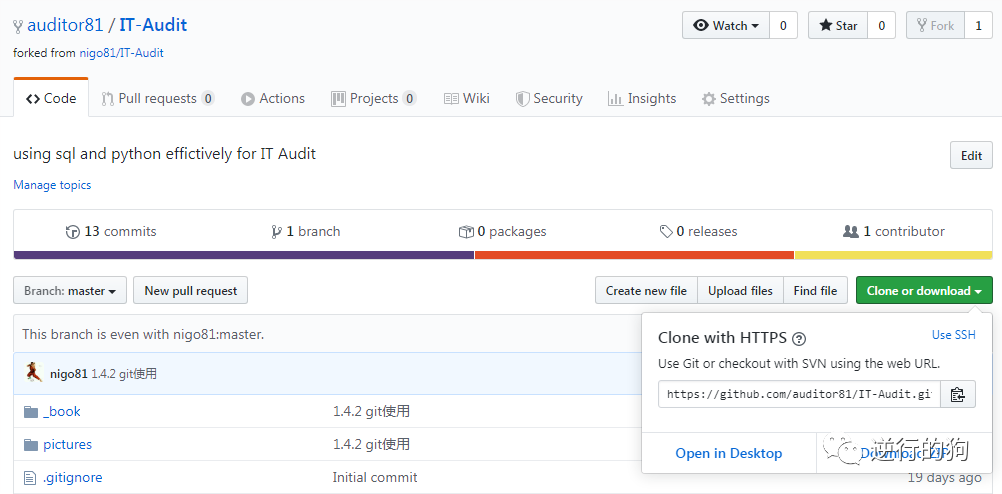Open the Settings tab
Screen dimensions: 1002x494
[x=735, y=98]
